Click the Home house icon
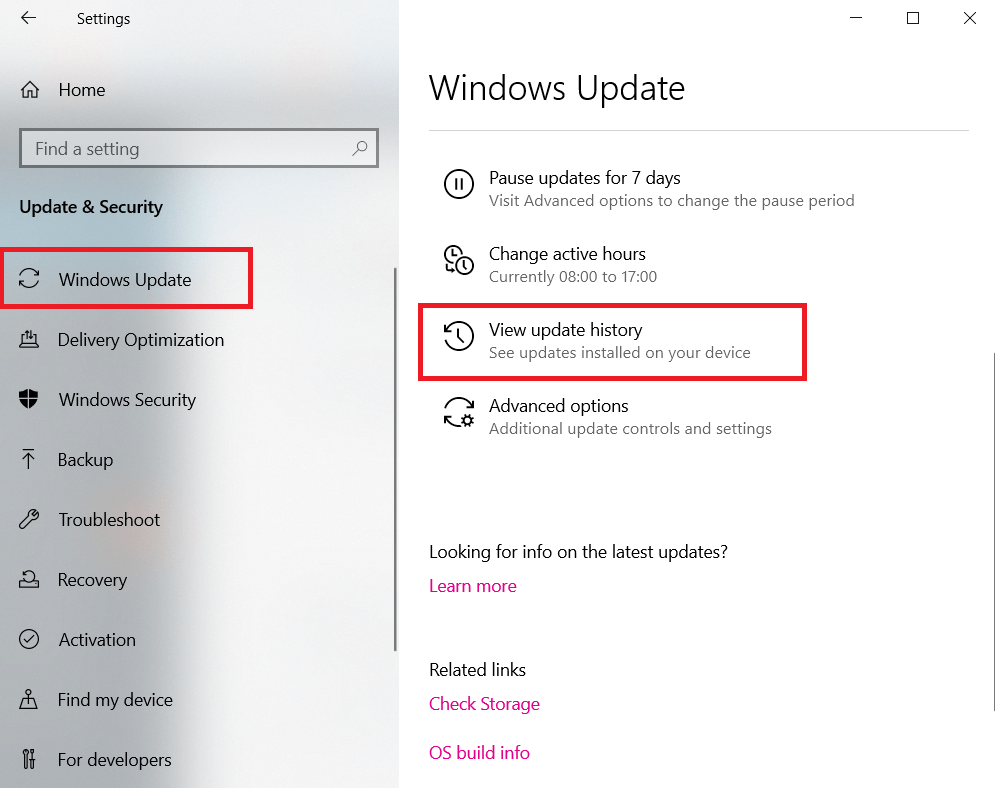Viewport: 995px width, 788px height. tap(30, 89)
